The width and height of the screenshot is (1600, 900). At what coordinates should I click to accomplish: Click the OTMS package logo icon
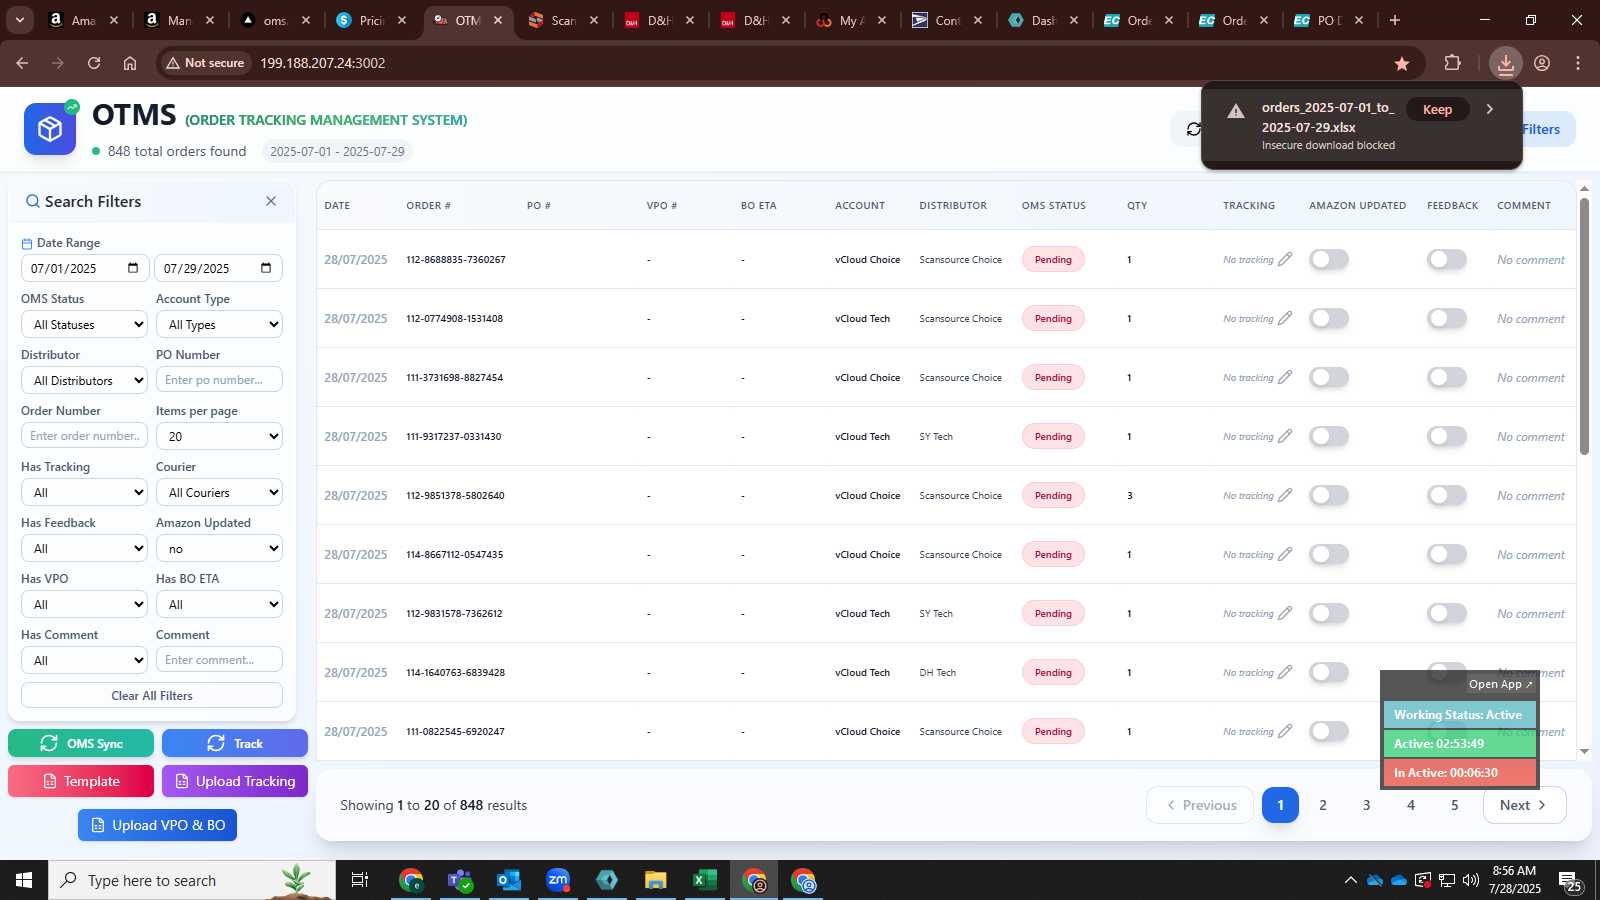click(x=50, y=129)
